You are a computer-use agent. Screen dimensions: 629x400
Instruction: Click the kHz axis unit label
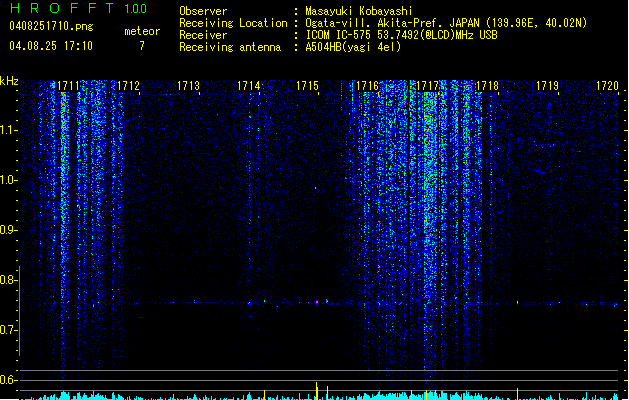pyautogui.click(x=9, y=81)
